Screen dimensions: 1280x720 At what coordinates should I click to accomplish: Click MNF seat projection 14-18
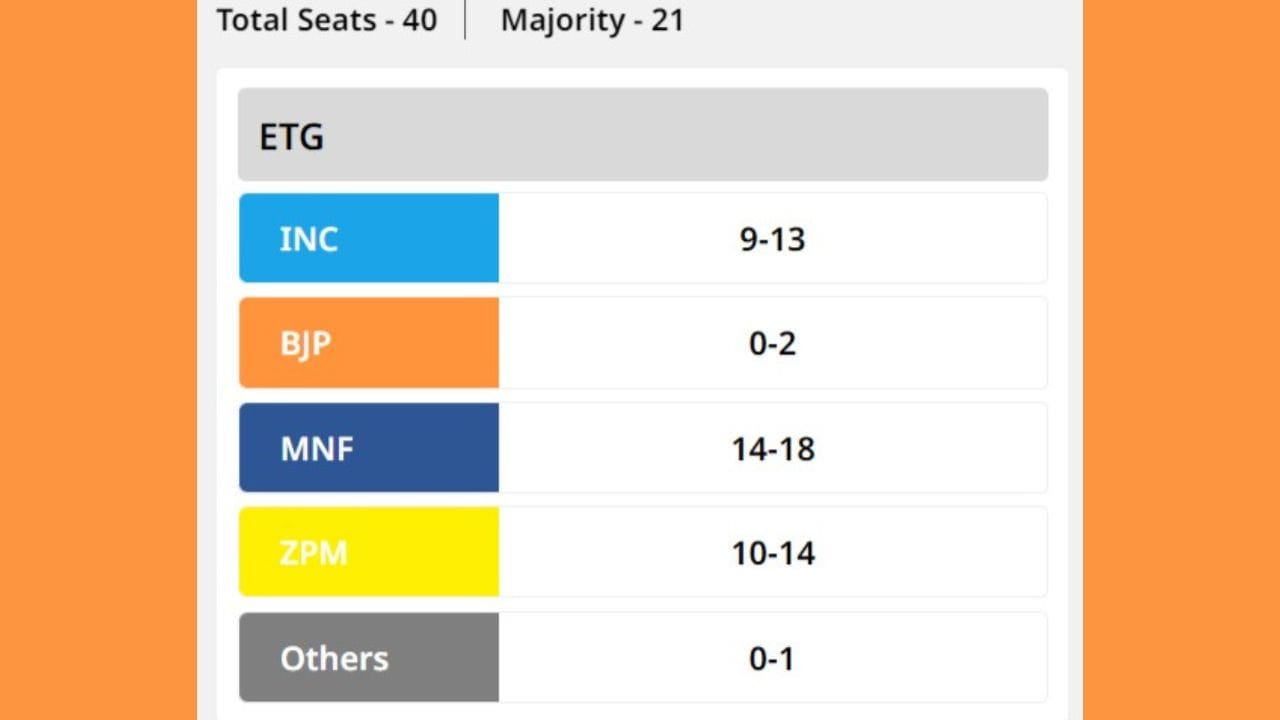pyautogui.click(x=772, y=449)
